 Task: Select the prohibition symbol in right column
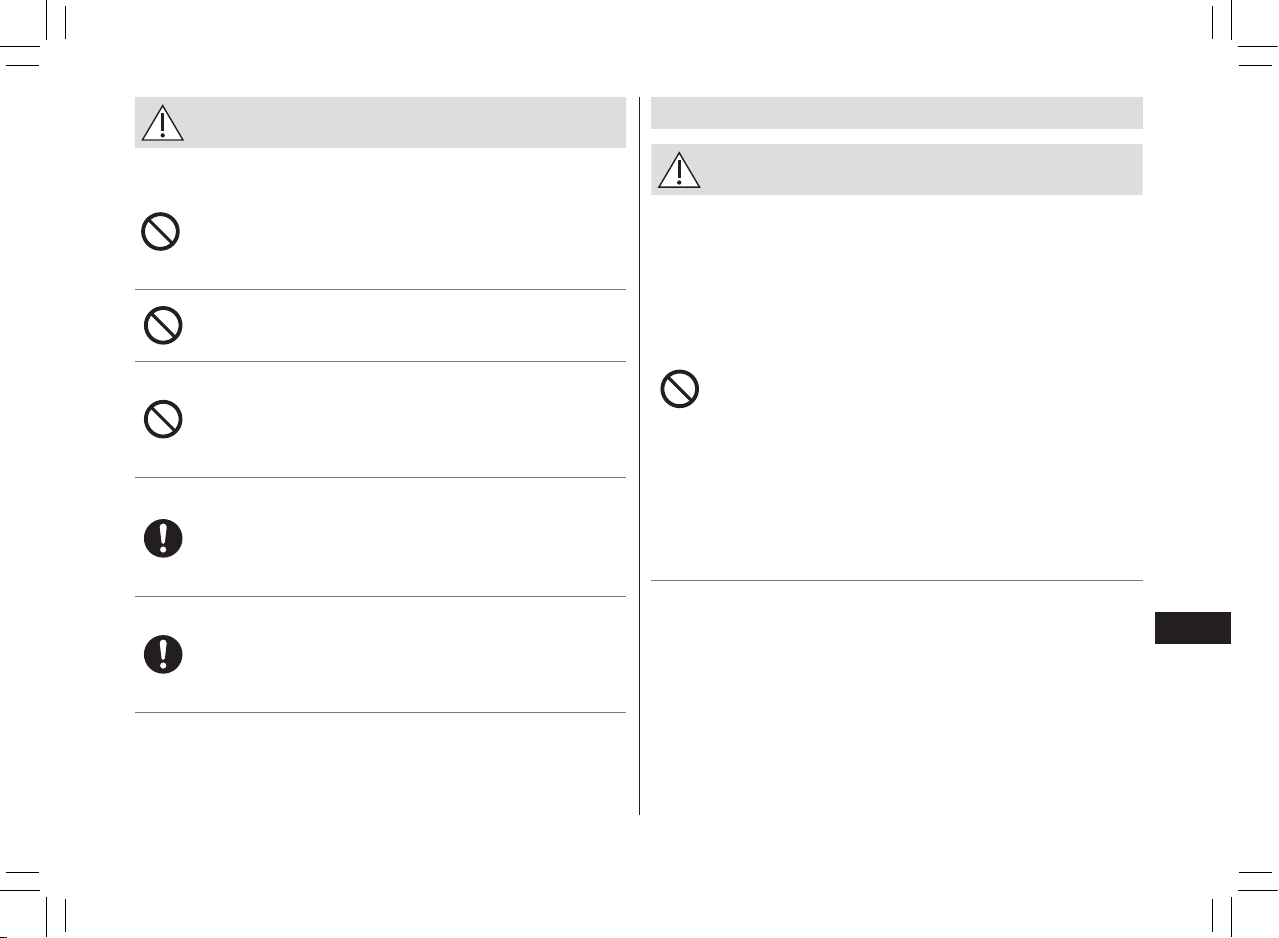pyautogui.click(x=680, y=389)
